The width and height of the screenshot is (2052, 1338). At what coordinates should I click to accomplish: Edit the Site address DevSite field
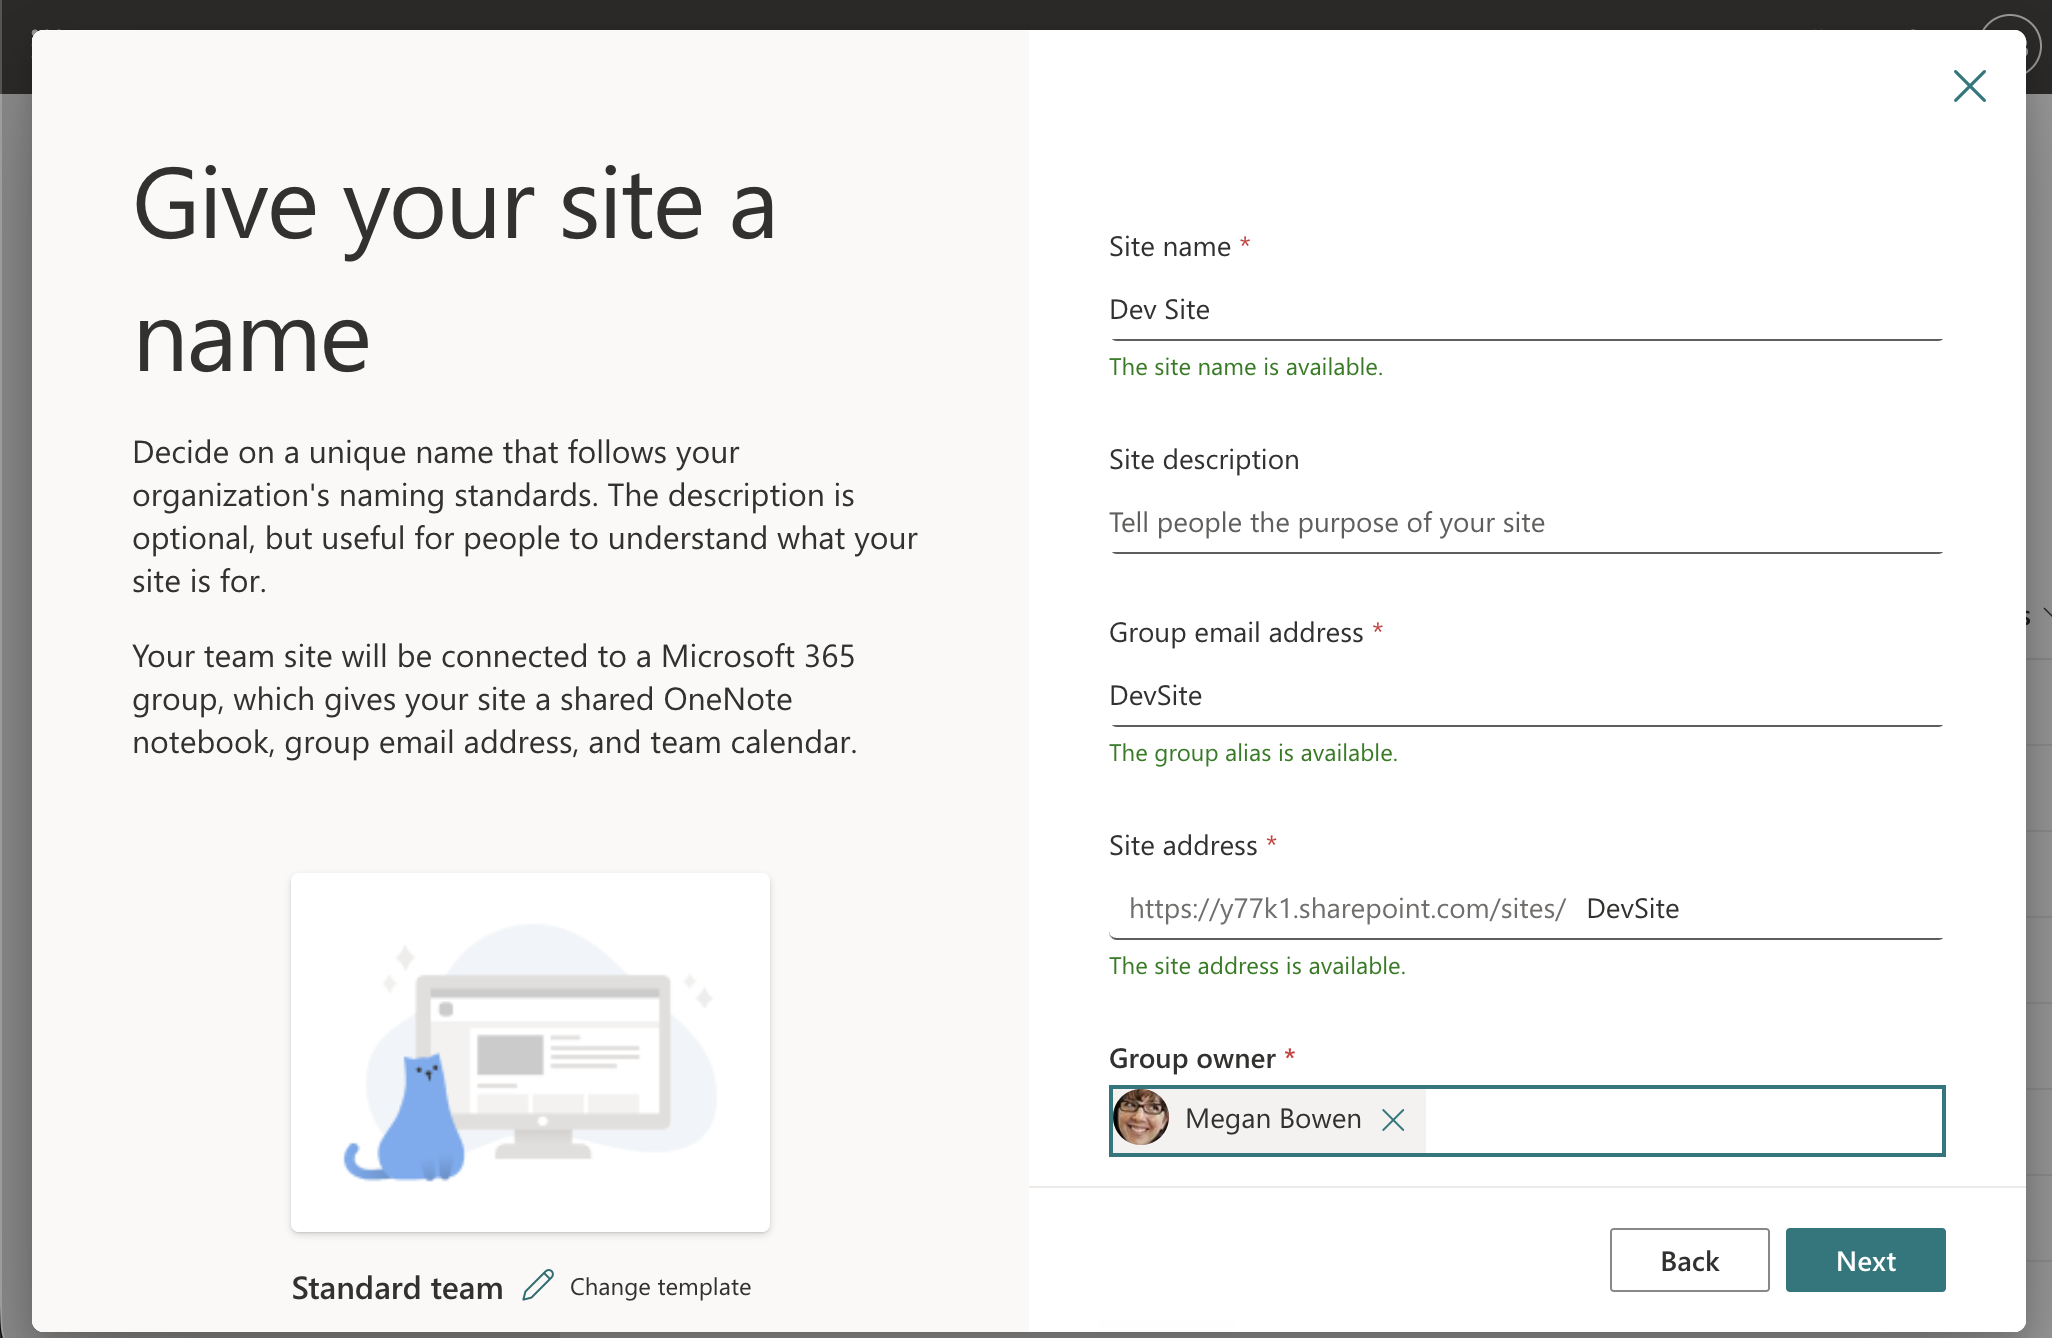click(x=1762, y=909)
